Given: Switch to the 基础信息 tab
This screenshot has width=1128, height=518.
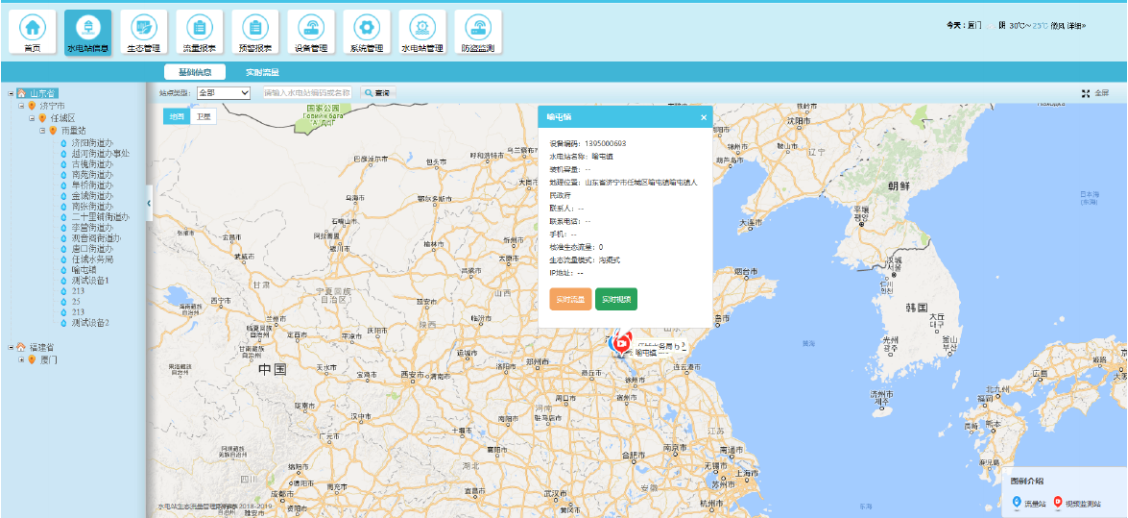Looking at the screenshot, I should coord(194,72).
